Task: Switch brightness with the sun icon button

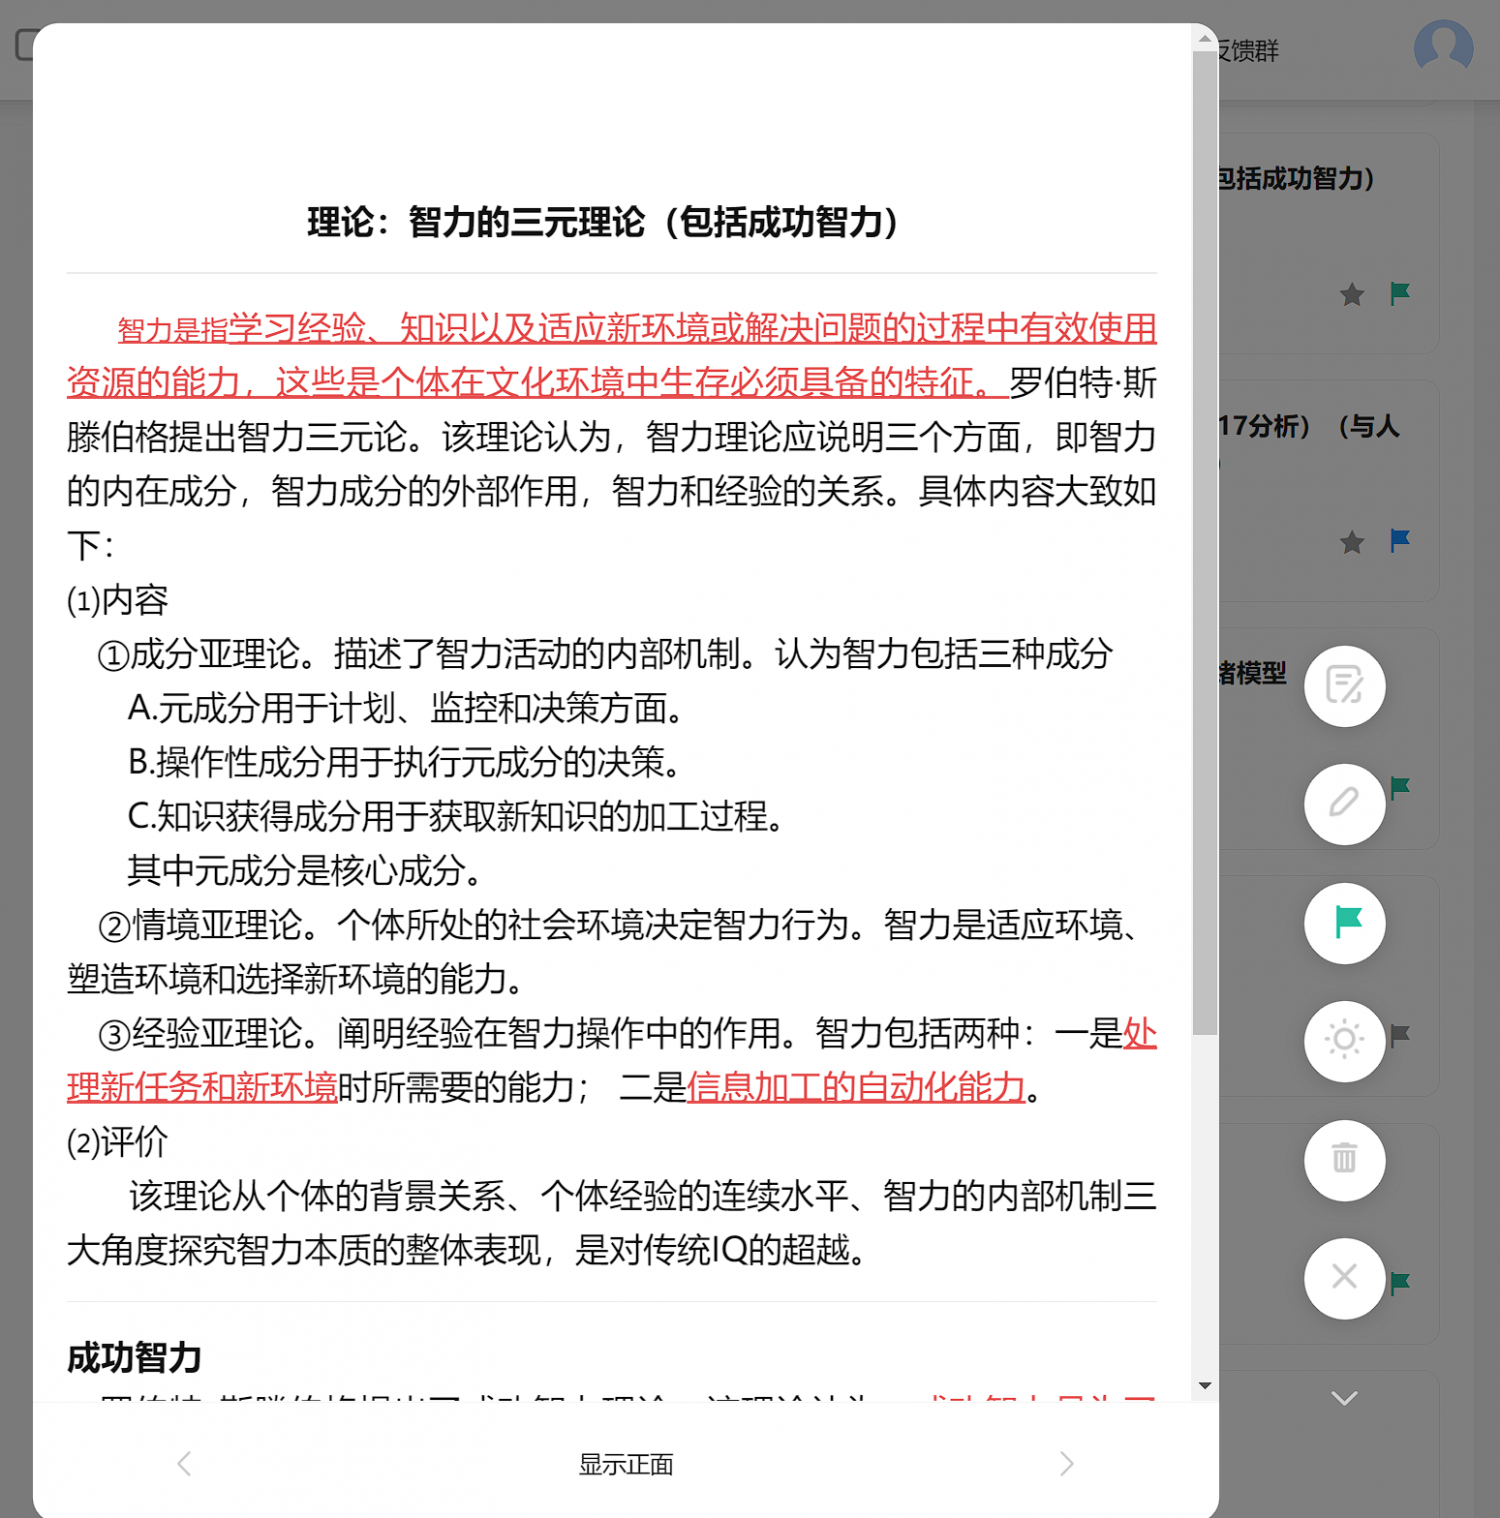Action: click(x=1344, y=1041)
